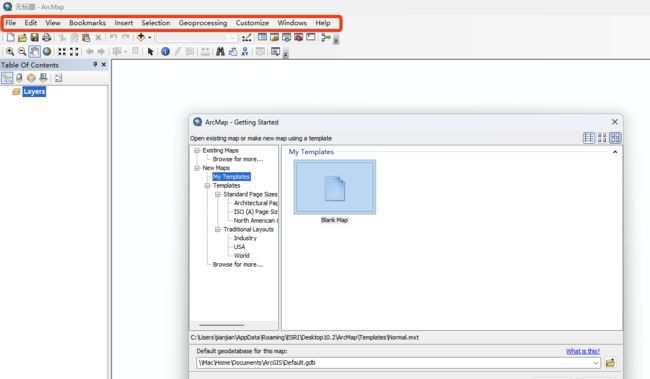Screen dimensions: 650x379
Task: Click the New map document icon
Action: (10, 37)
